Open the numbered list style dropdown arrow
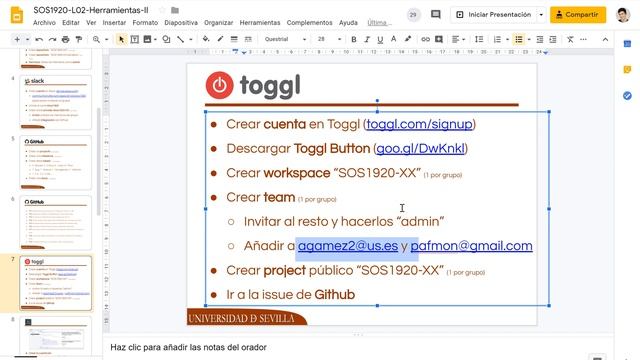Image resolution: width=640 pixels, height=360 pixels. [x=507, y=40]
